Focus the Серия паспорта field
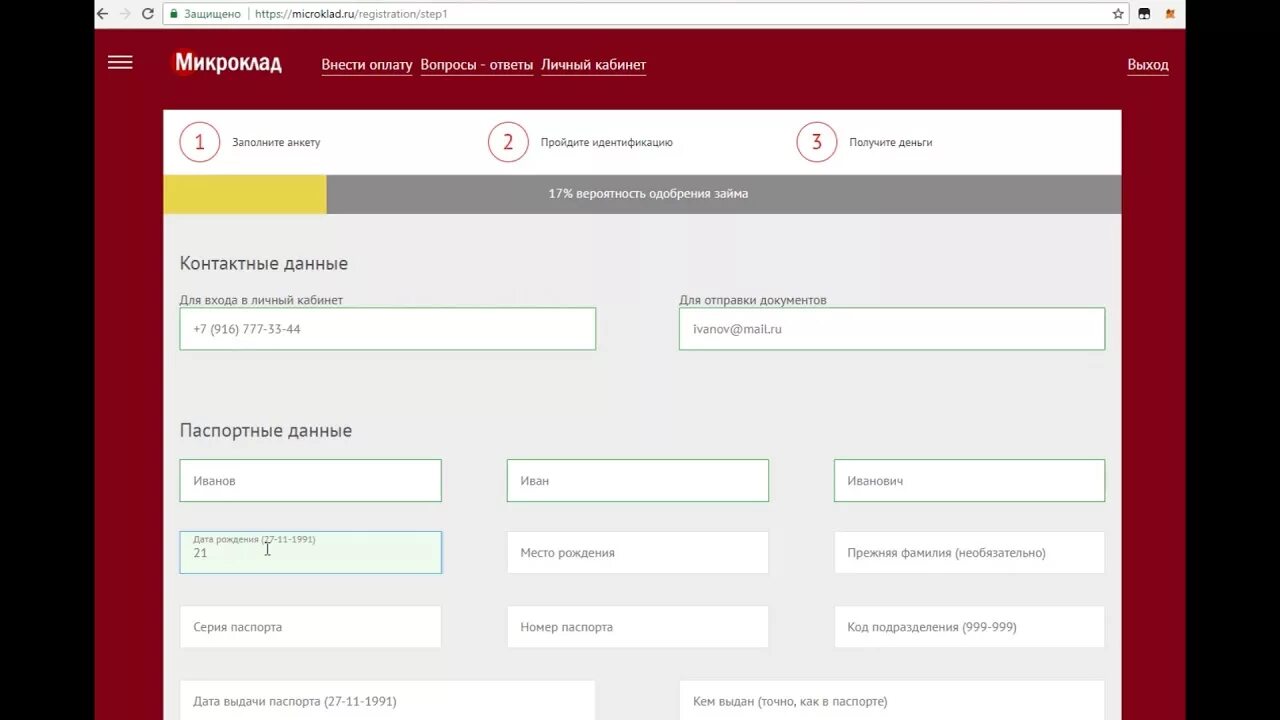Viewport: 1280px width, 720px height. [x=310, y=627]
